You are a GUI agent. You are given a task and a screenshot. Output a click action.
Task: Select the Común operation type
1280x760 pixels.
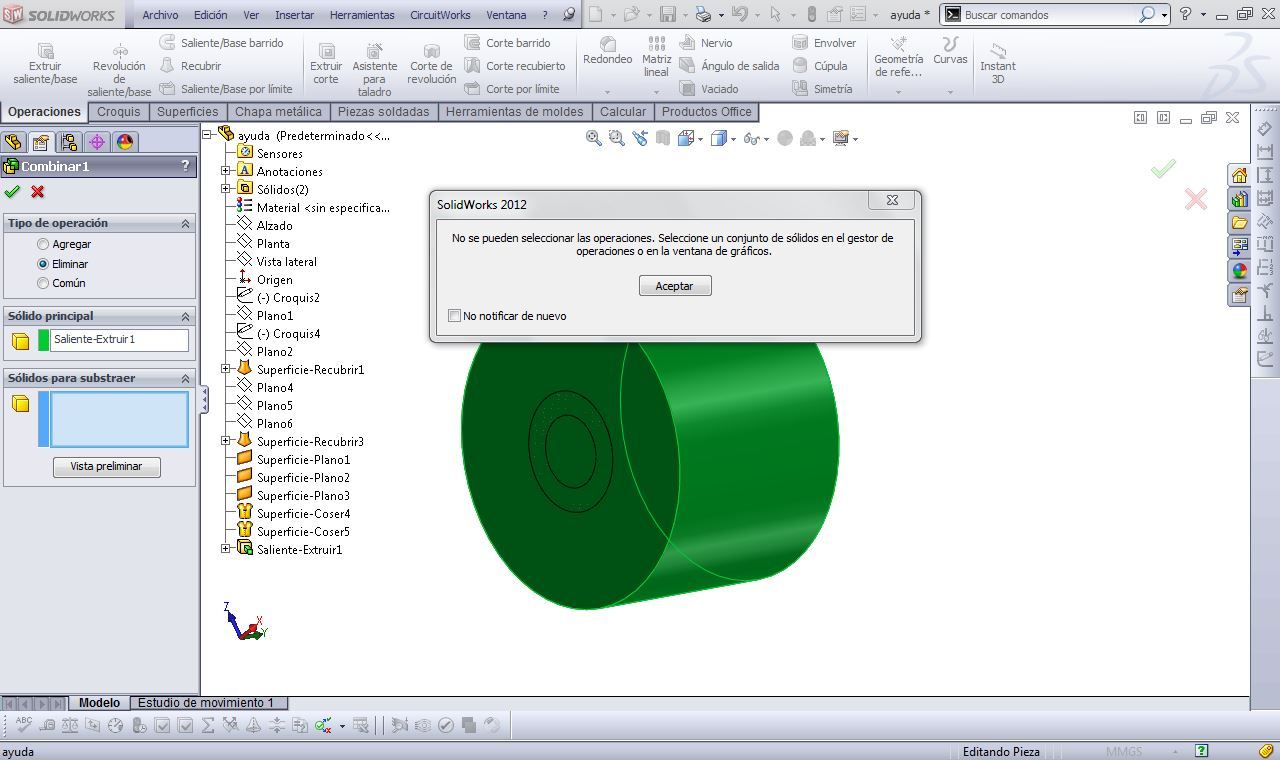(x=43, y=283)
